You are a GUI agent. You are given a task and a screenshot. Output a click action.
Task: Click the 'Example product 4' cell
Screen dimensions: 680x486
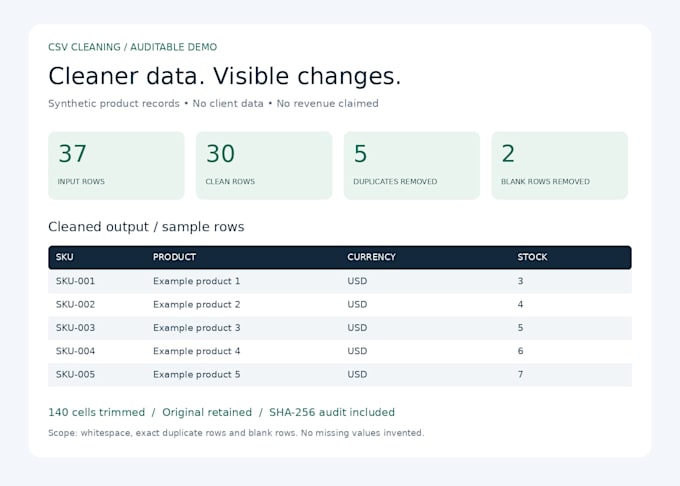coord(196,351)
